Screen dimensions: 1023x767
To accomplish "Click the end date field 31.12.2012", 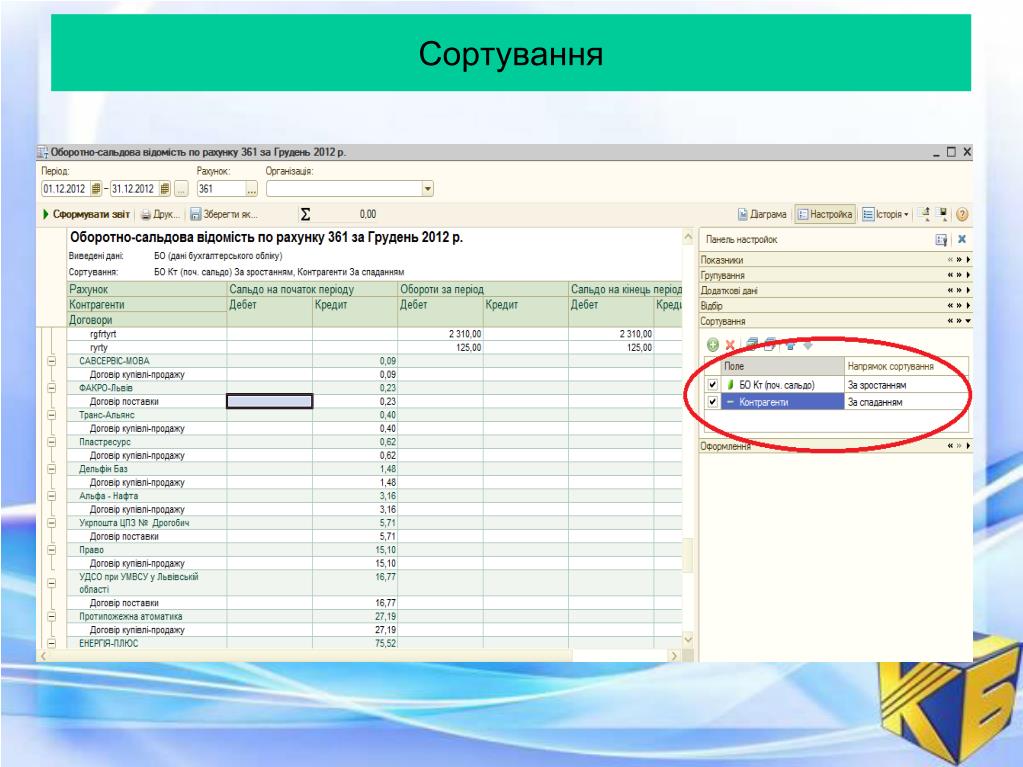I will coord(134,189).
